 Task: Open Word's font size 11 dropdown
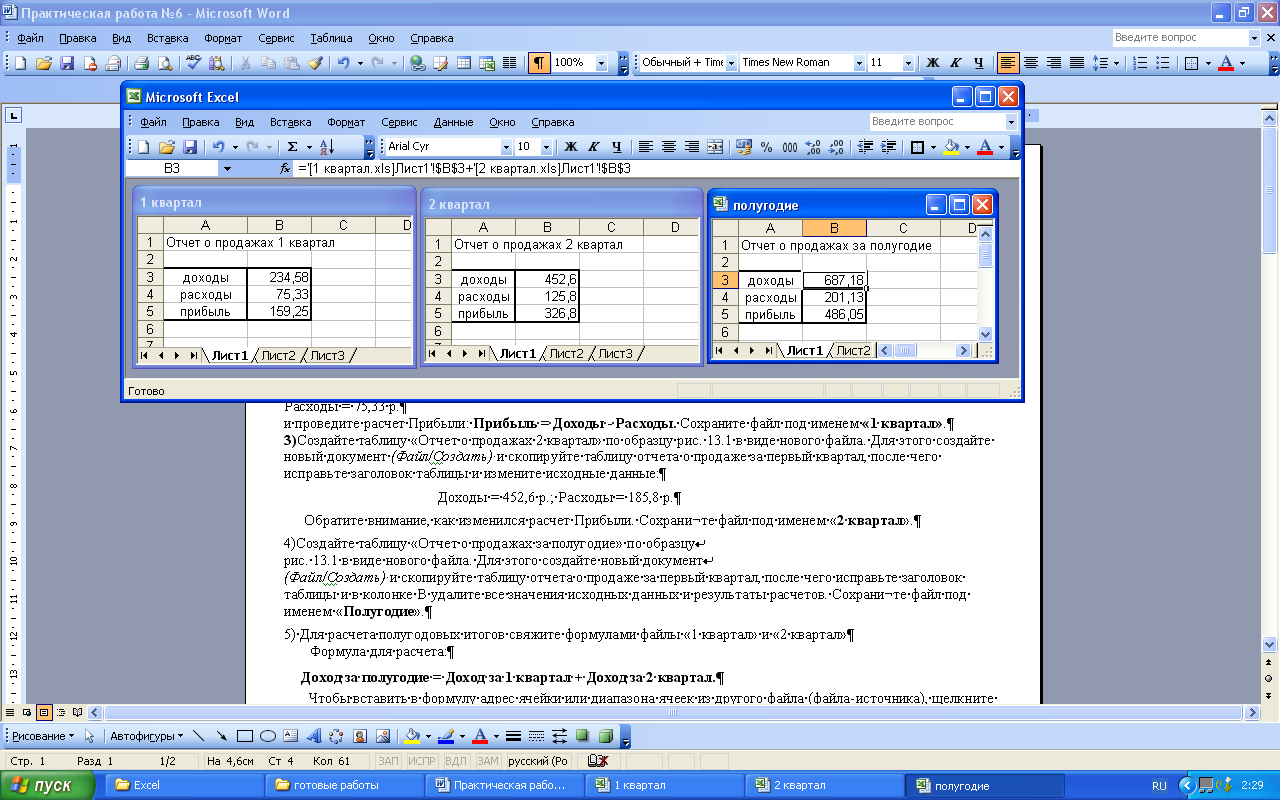point(906,62)
